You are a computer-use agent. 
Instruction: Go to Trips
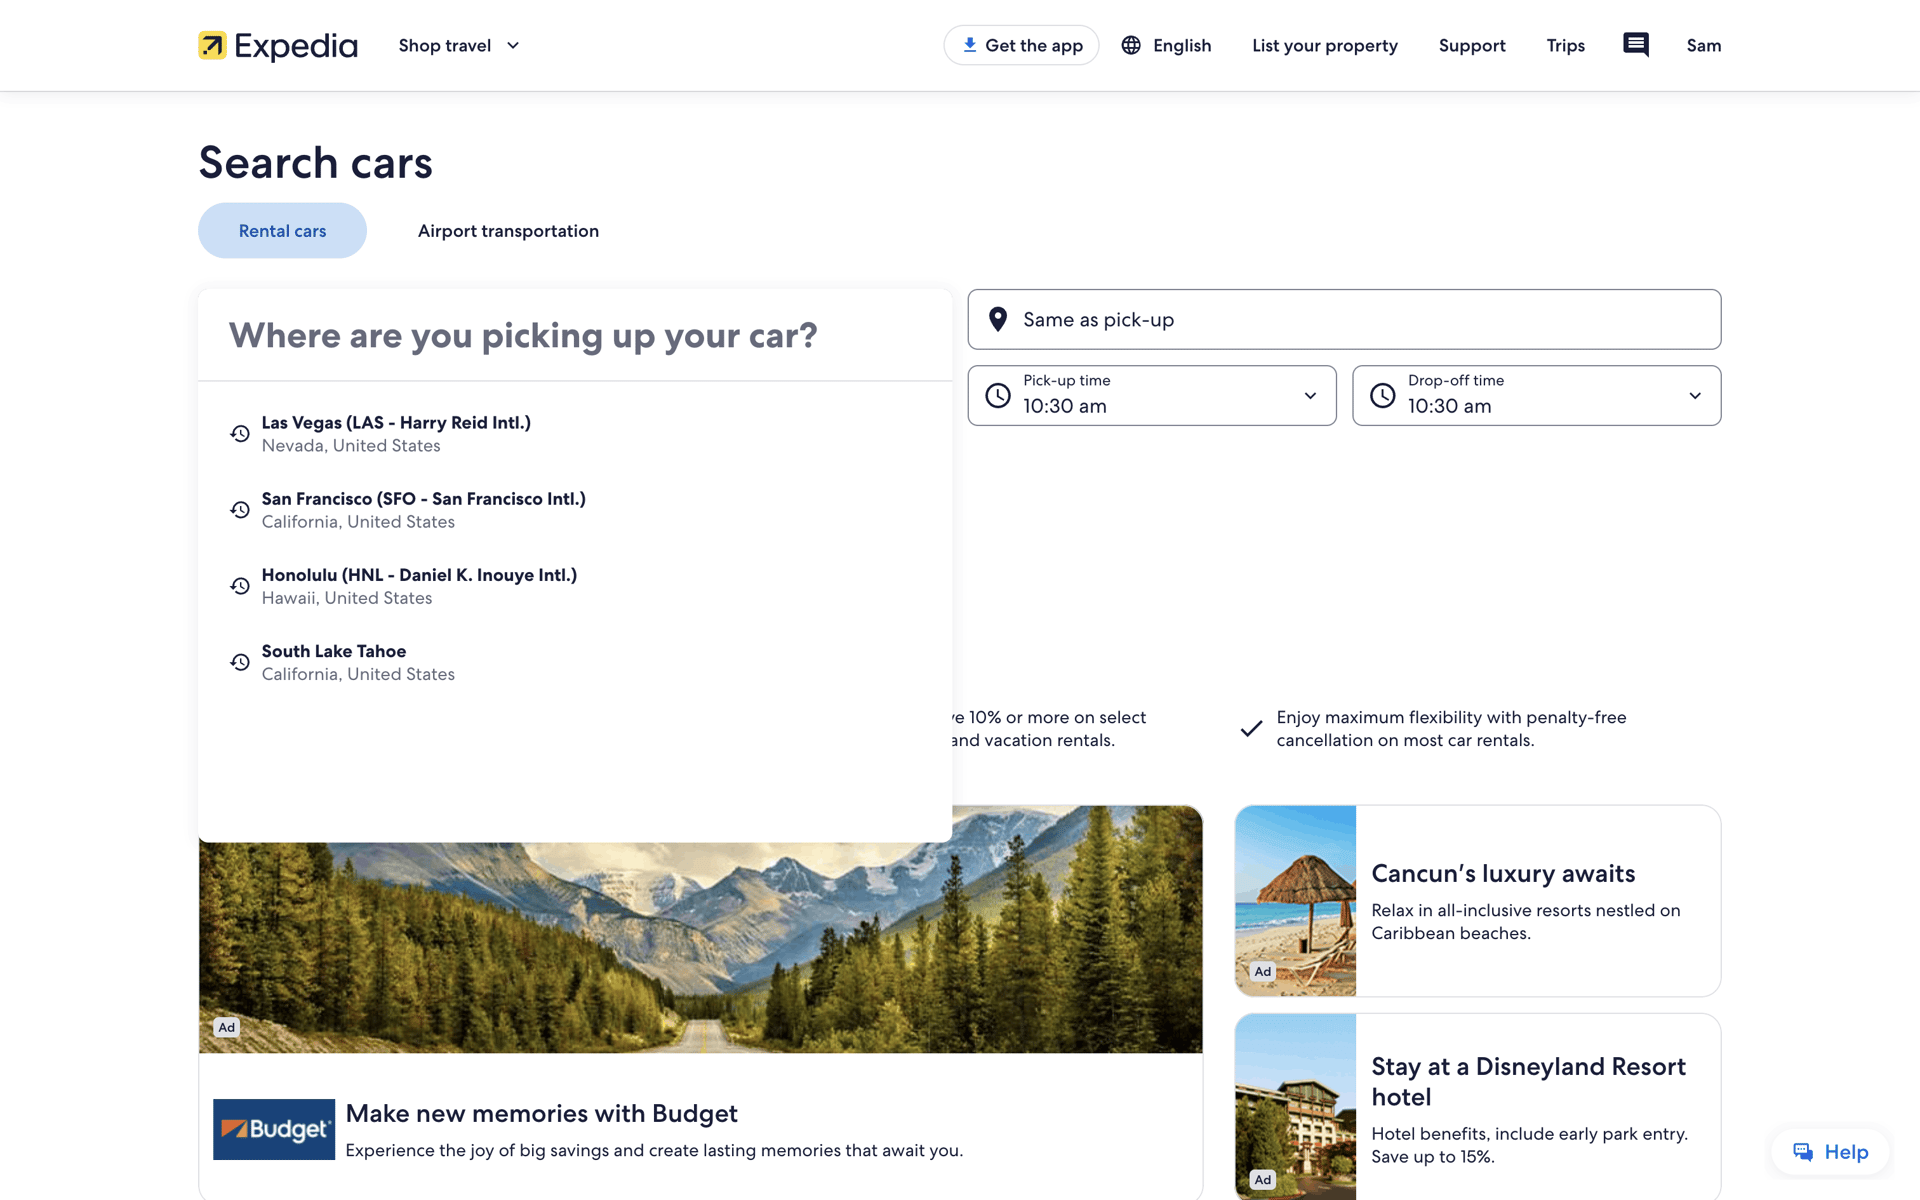point(1565,46)
